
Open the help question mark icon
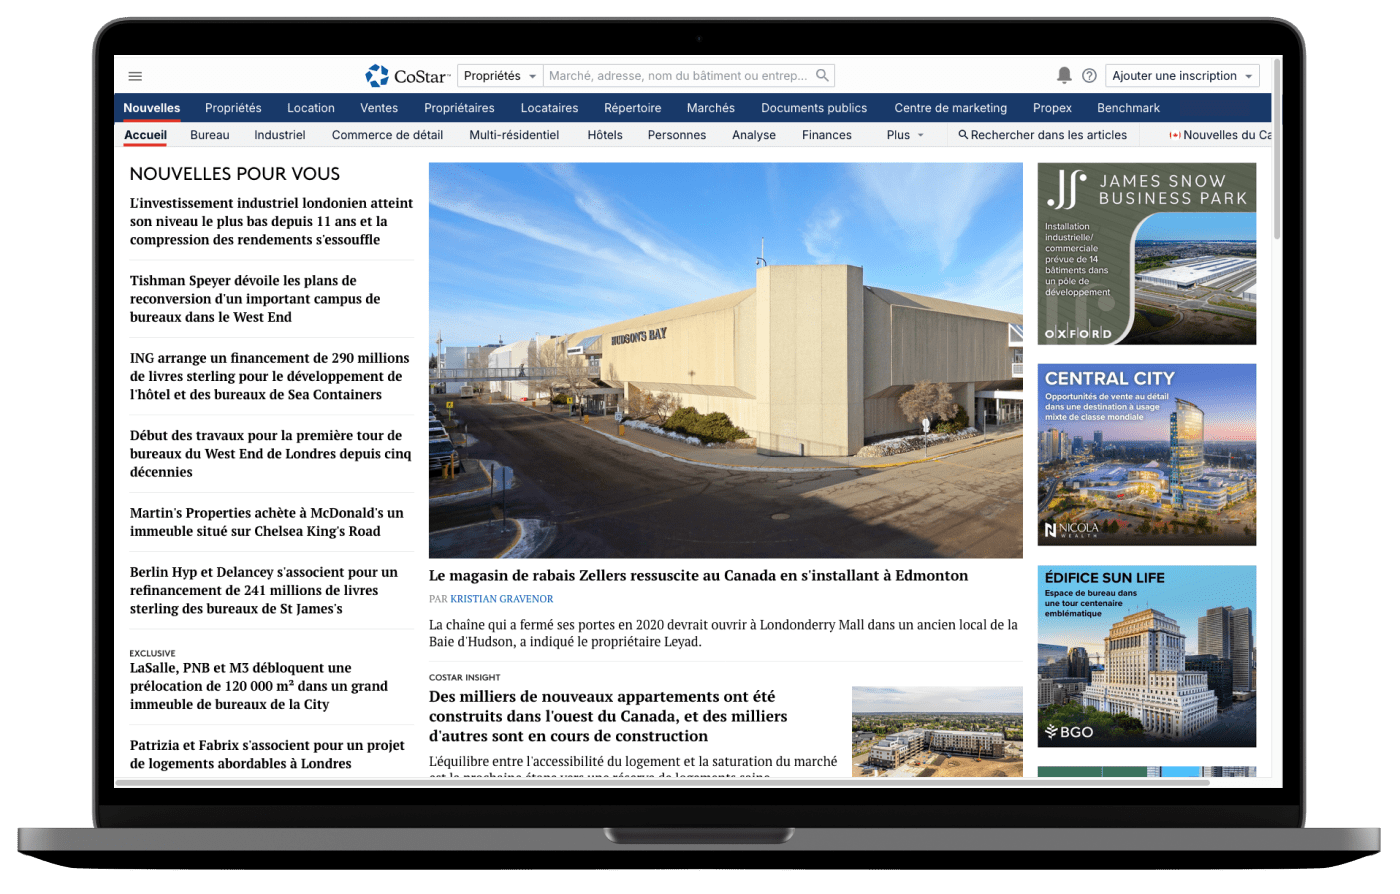1089,76
